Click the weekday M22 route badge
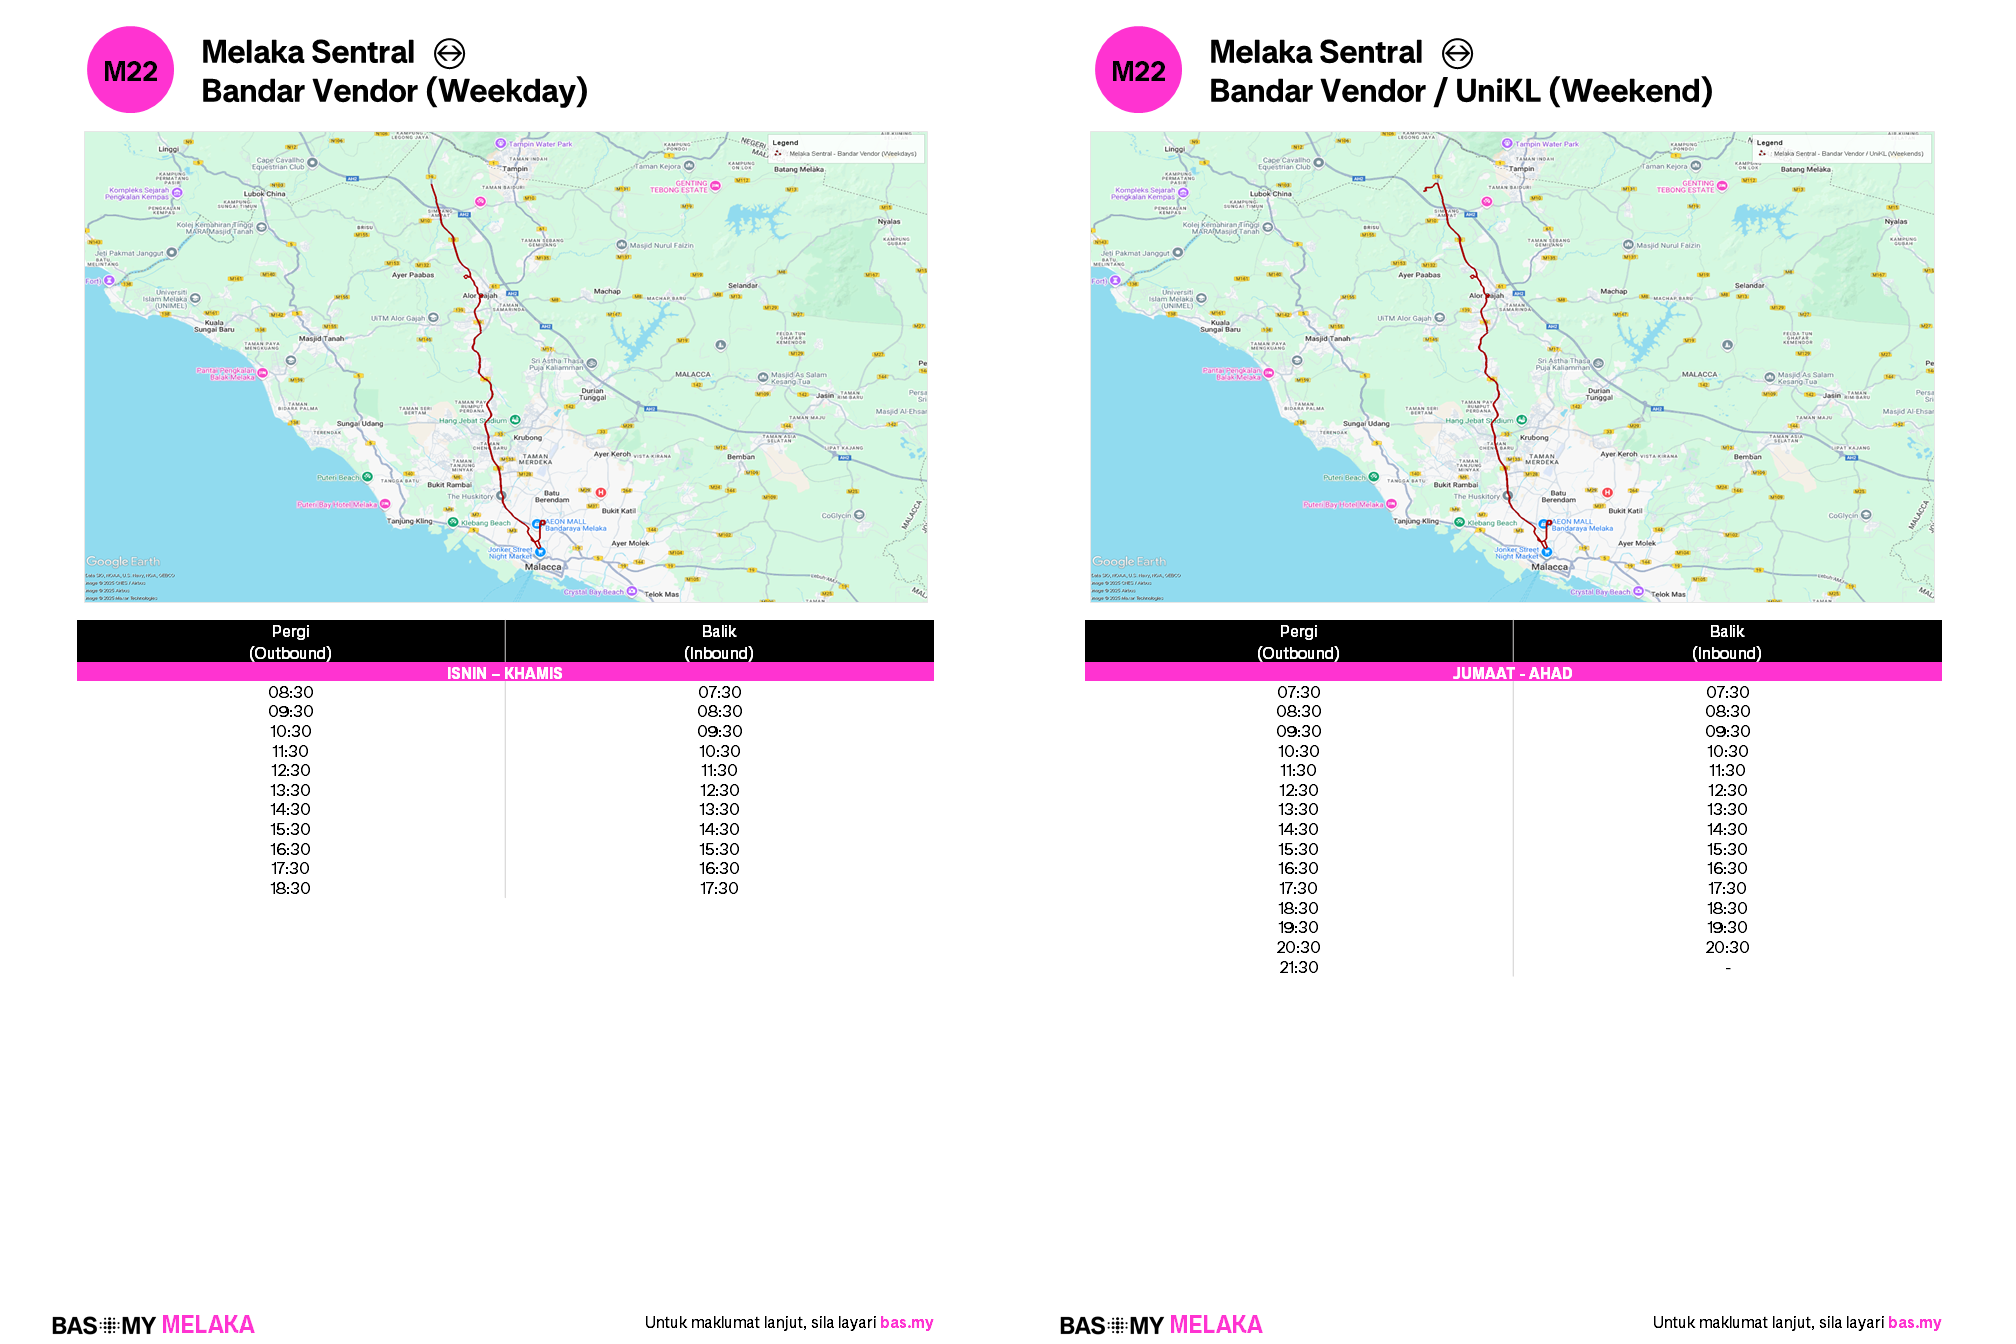The height and width of the screenshot is (1344, 2016). coord(130,70)
